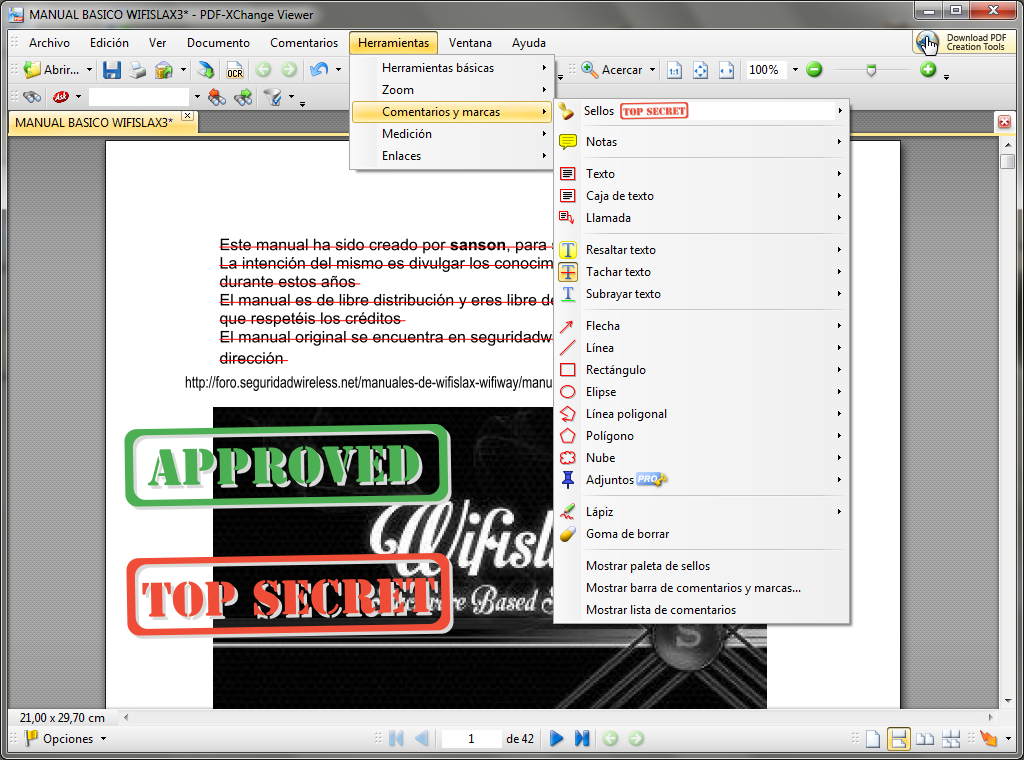Expand the search text field dropdown

(x=197, y=97)
